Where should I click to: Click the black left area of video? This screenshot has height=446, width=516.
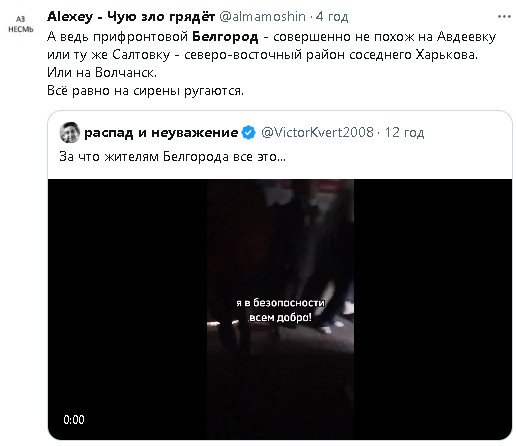pos(127,309)
